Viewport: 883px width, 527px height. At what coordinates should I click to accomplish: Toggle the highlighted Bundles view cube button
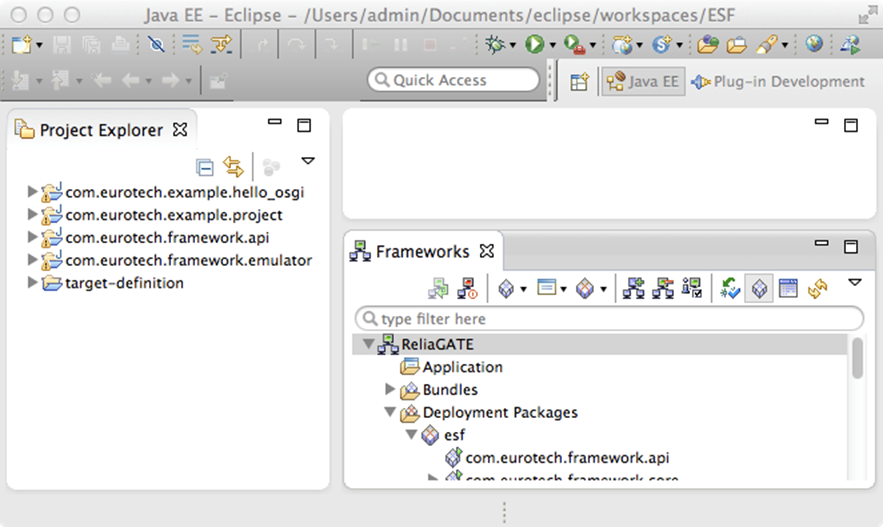(x=759, y=289)
